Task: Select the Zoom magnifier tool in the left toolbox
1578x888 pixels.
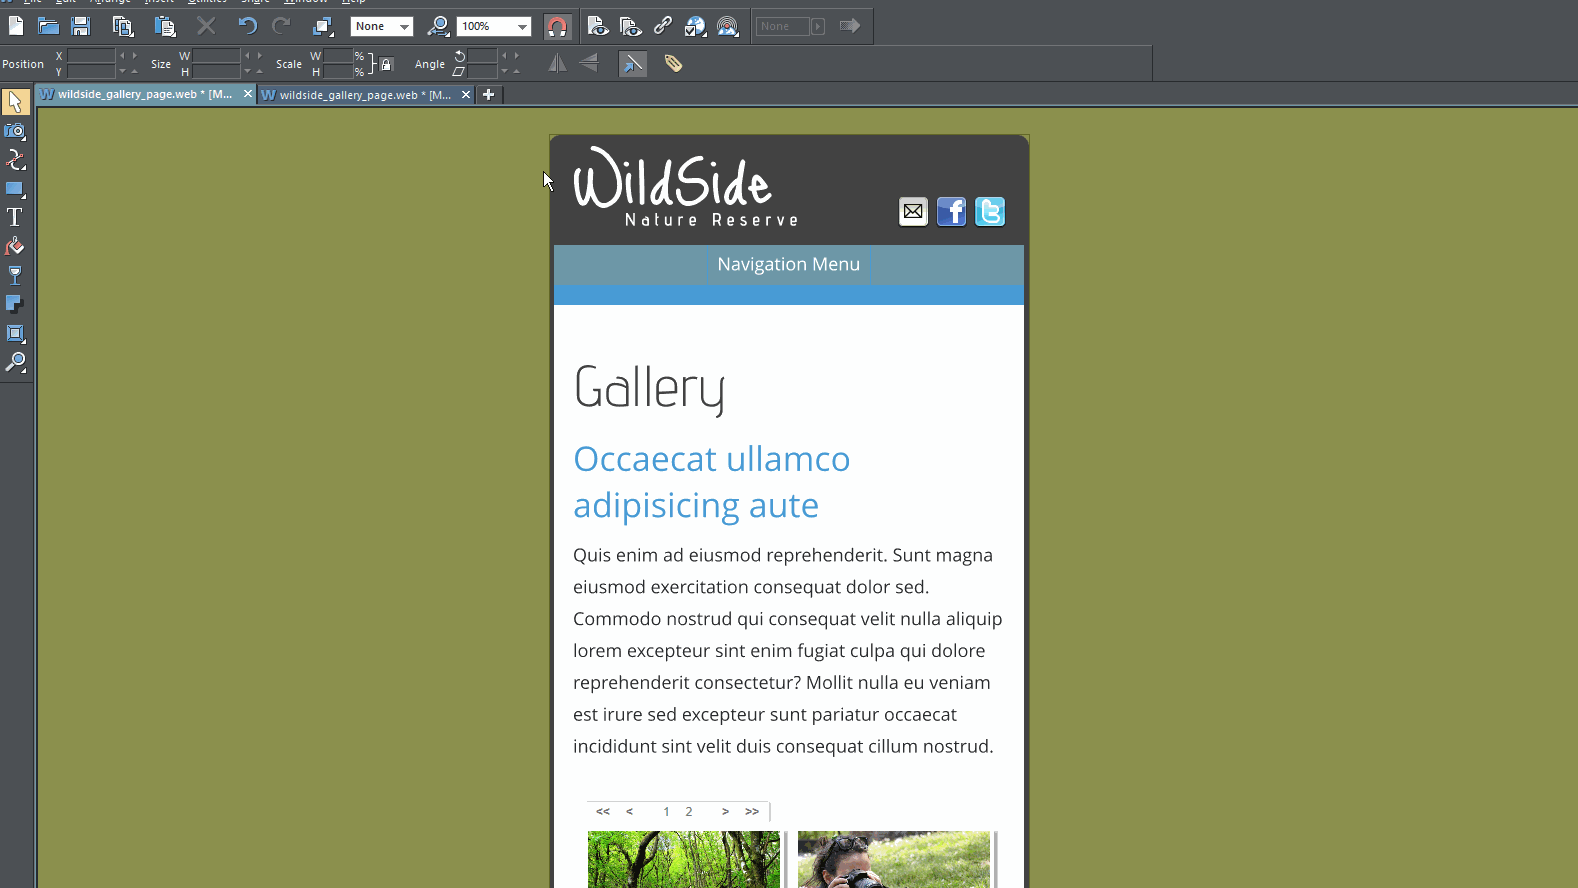Action: tap(15, 362)
